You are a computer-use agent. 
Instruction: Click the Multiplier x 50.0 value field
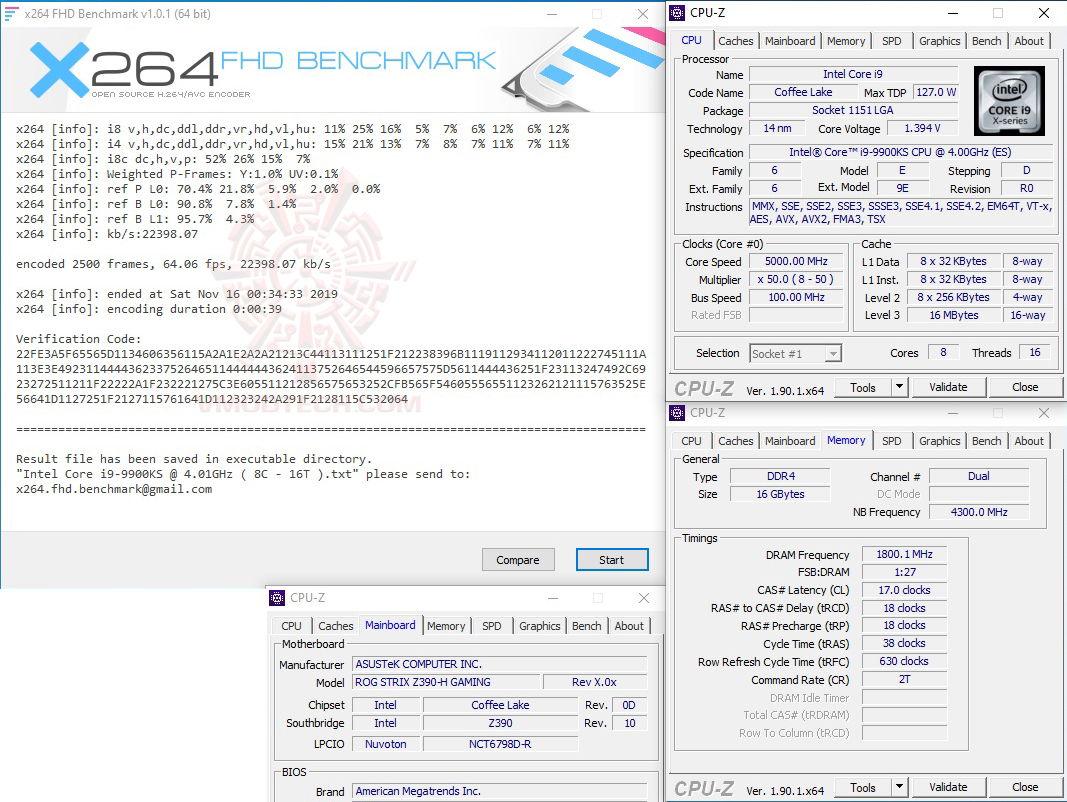tap(796, 280)
